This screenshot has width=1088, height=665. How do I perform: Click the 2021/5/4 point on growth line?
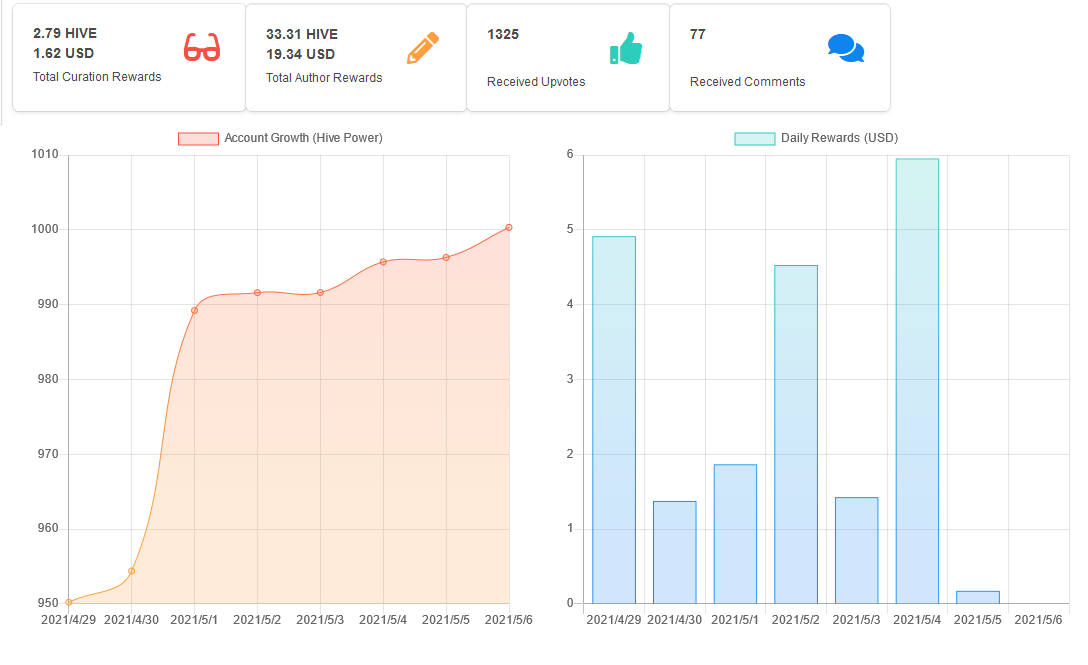tap(383, 262)
